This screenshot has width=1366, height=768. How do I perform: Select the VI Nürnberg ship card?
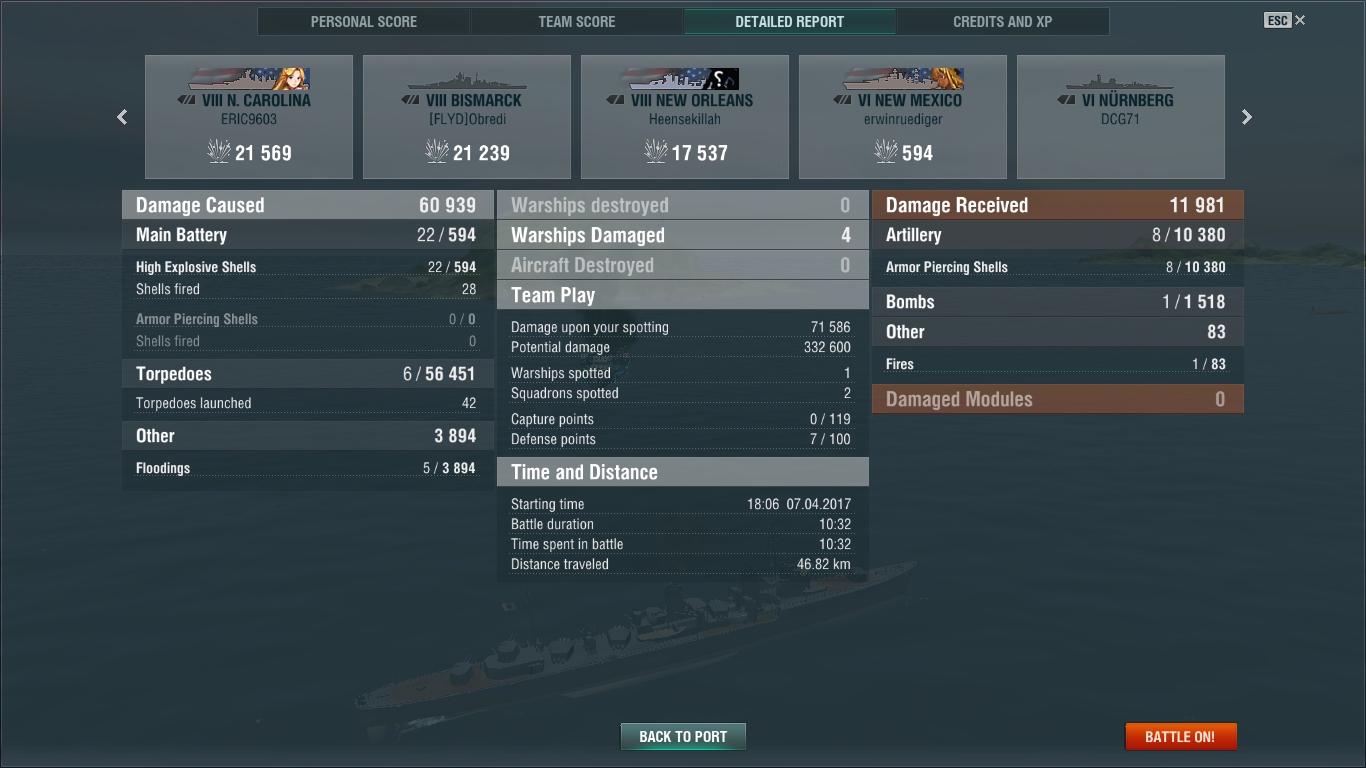pos(1121,117)
